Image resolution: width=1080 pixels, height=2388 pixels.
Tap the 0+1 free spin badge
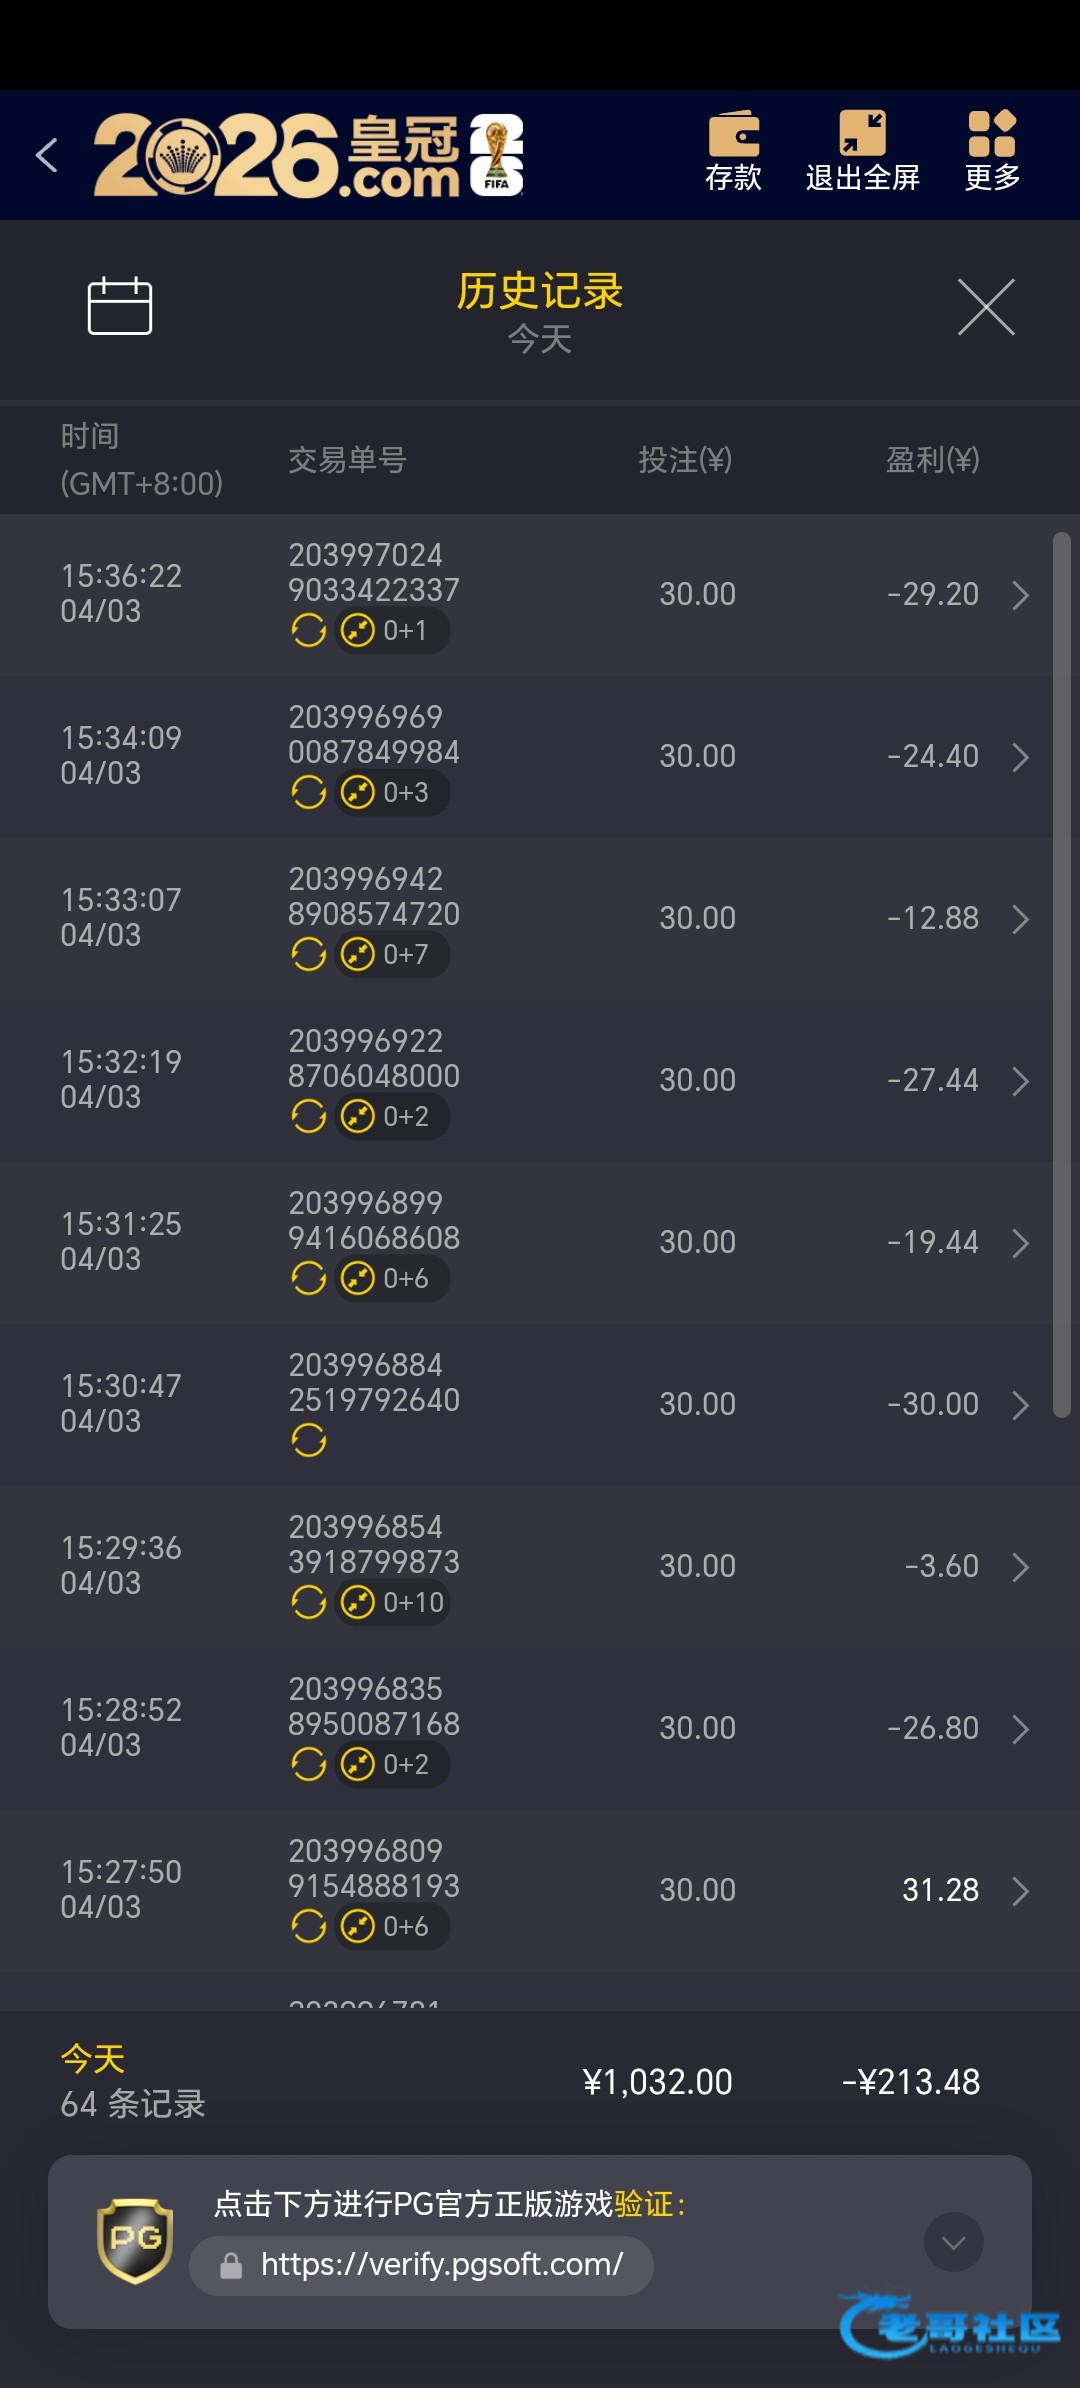tap(391, 631)
